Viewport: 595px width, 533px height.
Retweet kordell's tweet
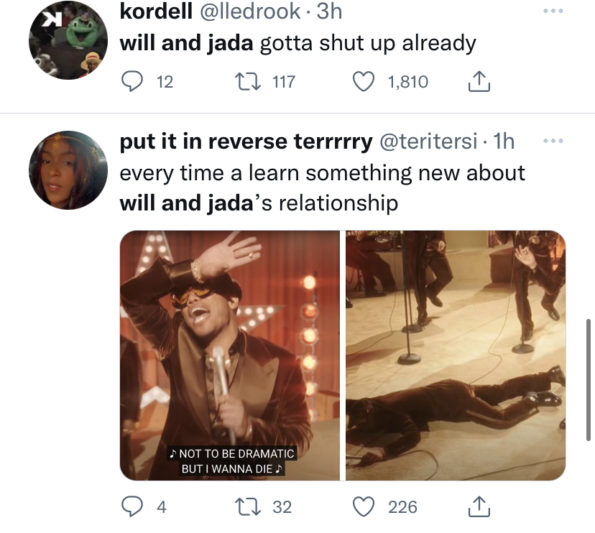coord(248,82)
